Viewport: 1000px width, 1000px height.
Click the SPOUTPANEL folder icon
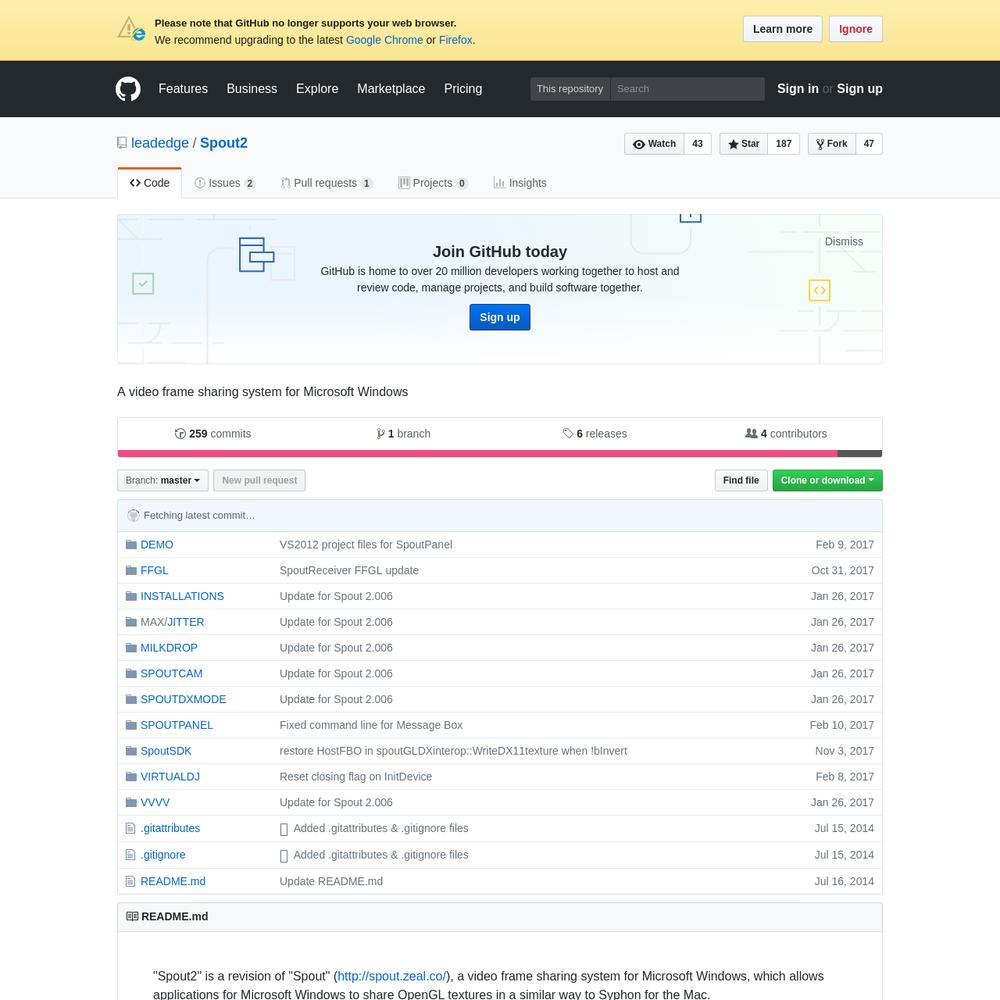point(131,725)
